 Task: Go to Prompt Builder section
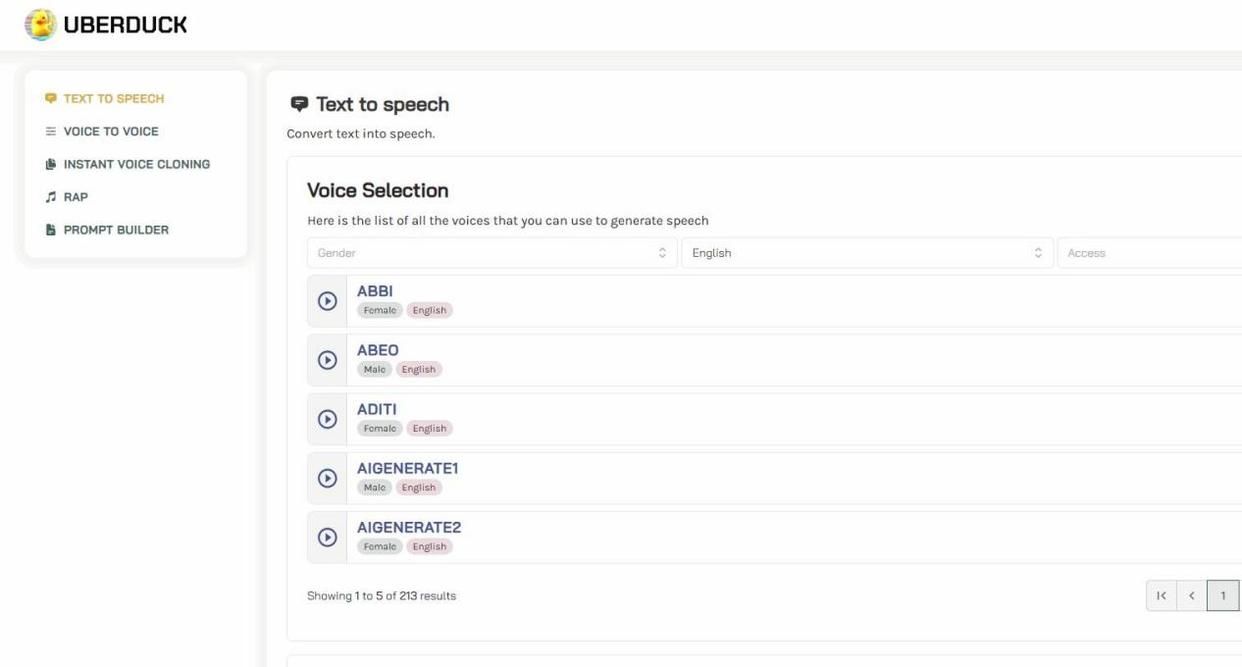click(116, 230)
